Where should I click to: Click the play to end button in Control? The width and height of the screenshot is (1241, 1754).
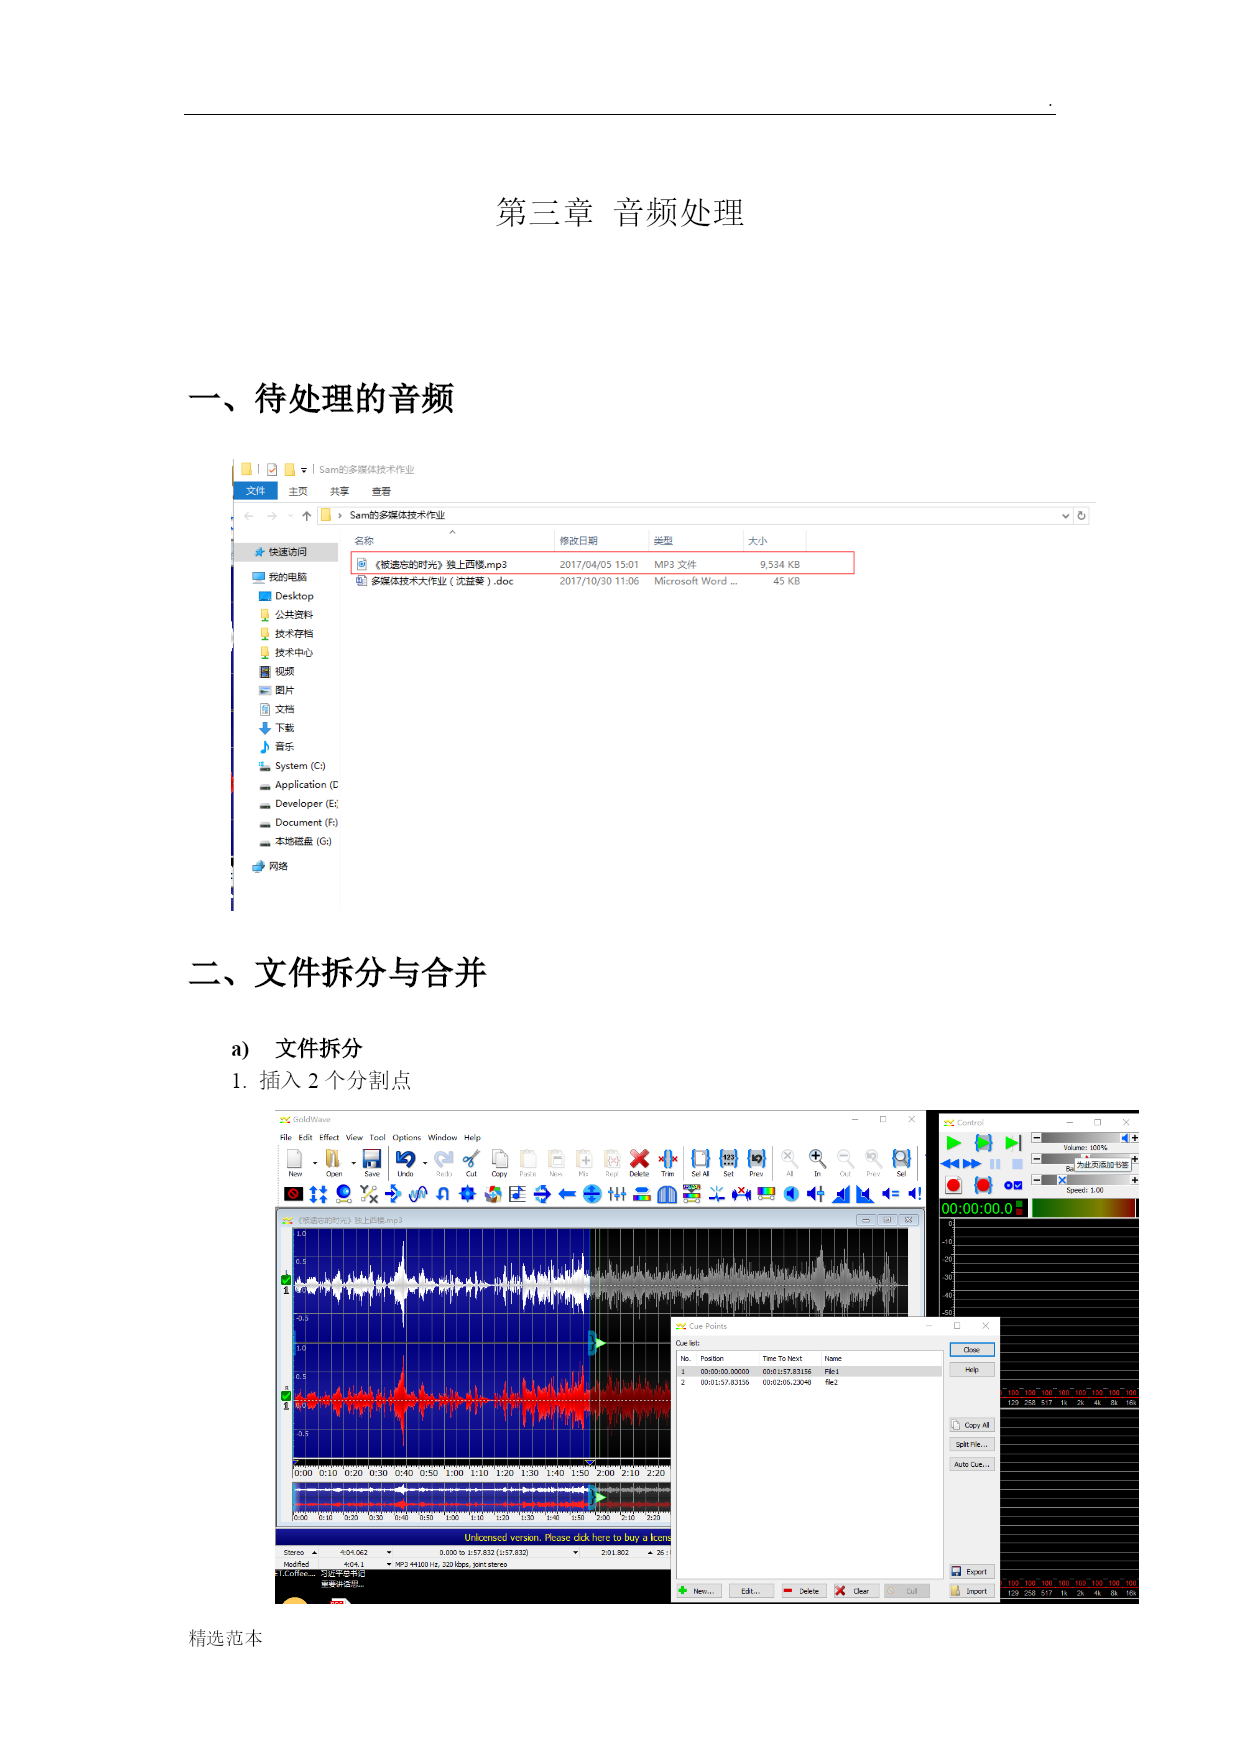1013,1143
